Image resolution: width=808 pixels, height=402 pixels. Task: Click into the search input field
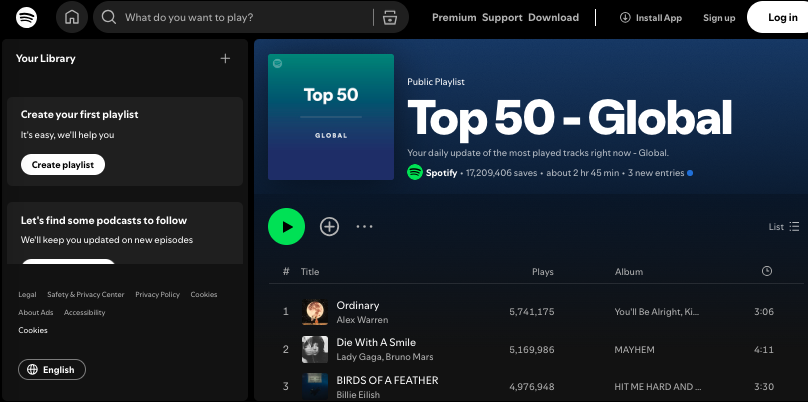point(247,18)
